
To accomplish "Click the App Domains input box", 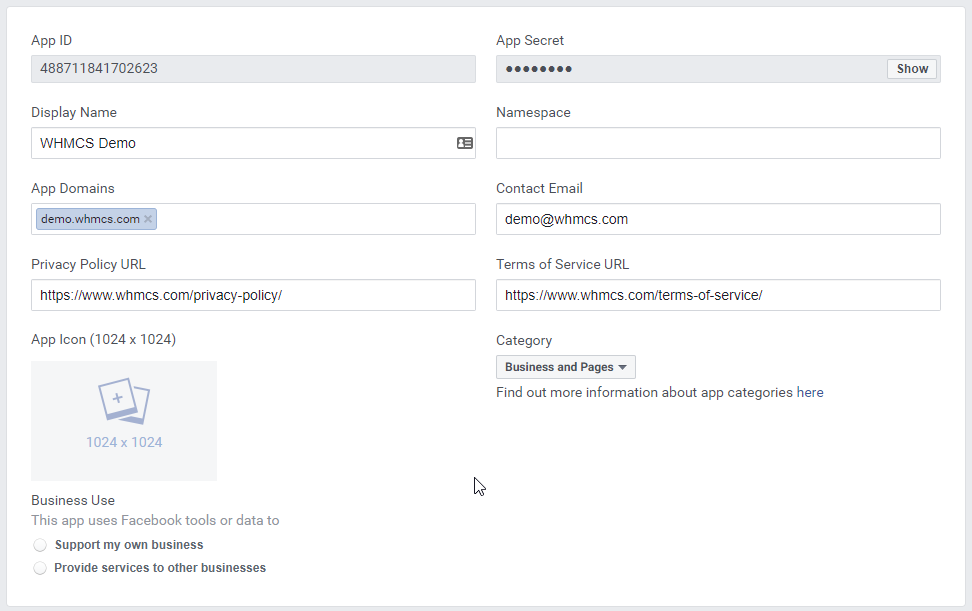I will (254, 219).
